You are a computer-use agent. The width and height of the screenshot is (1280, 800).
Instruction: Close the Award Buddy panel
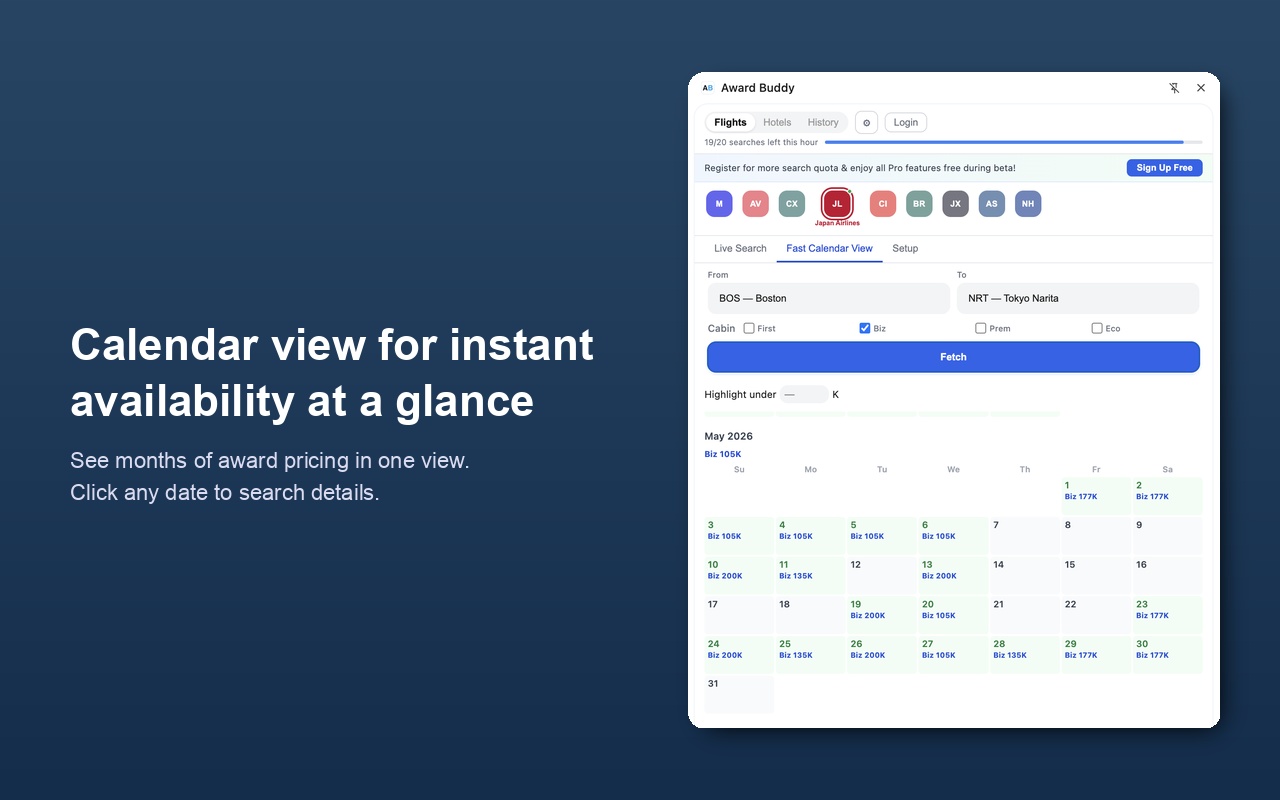pos(1201,88)
